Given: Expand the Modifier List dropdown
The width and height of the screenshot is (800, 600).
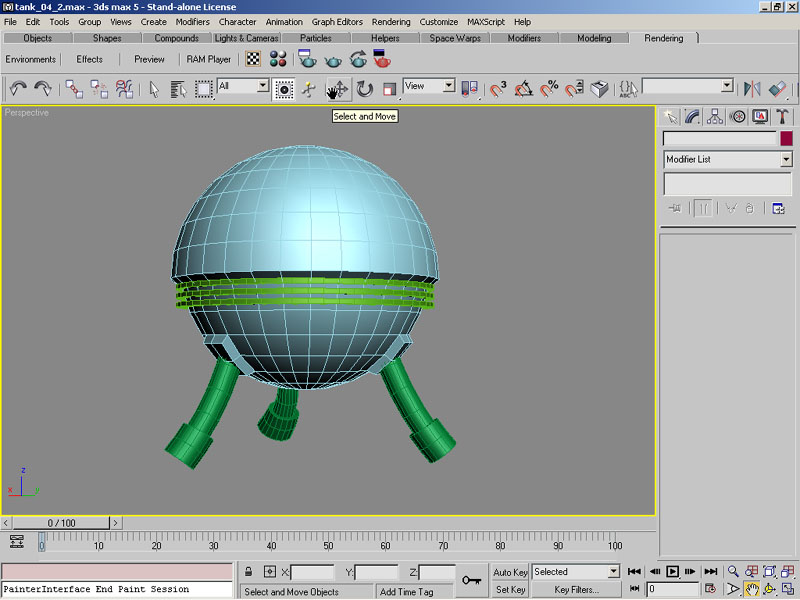Looking at the screenshot, I should [x=786, y=159].
